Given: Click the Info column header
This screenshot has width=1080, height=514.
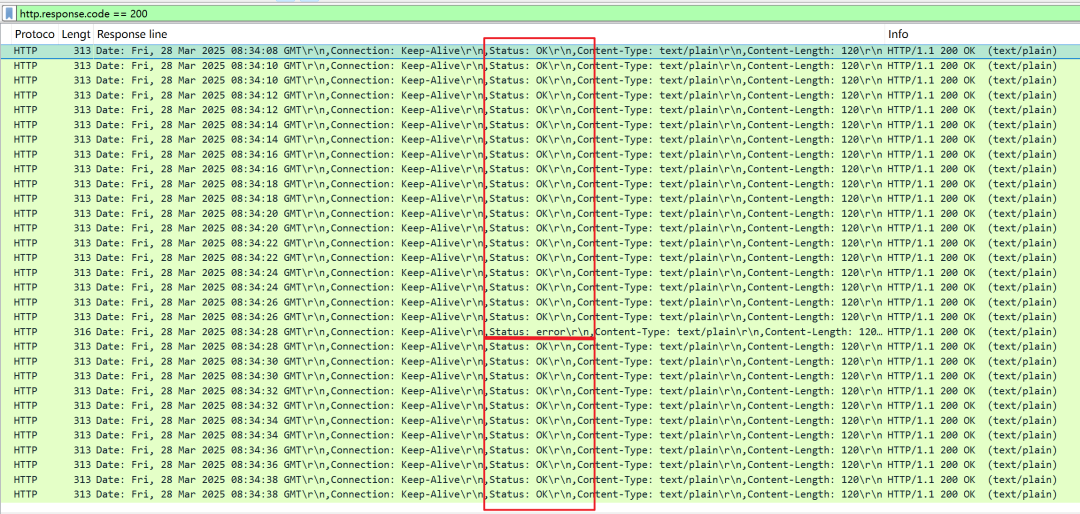Looking at the screenshot, I should coord(898,34).
